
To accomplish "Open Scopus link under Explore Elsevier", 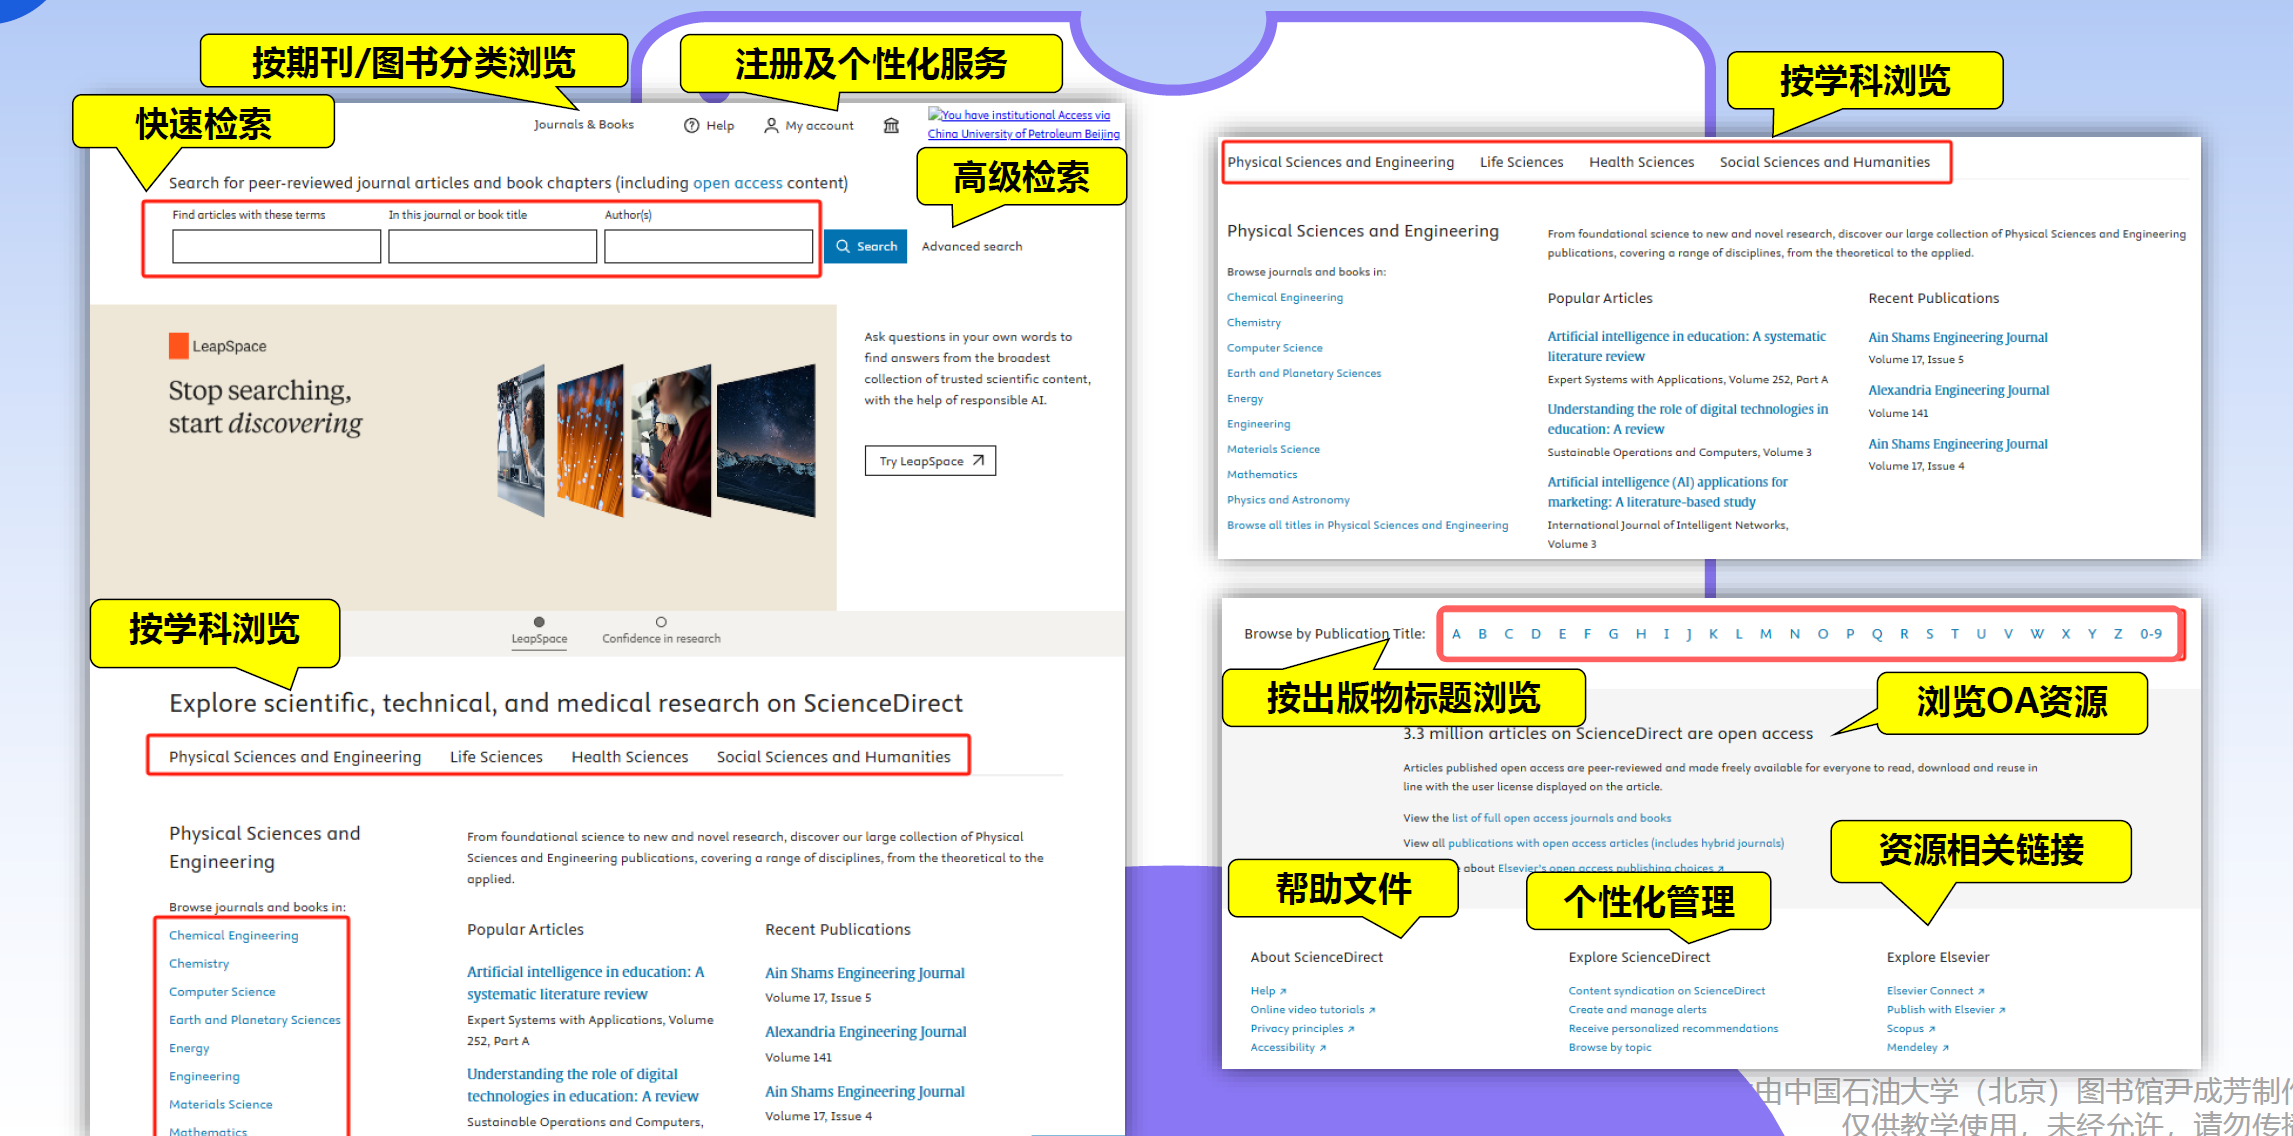I will coord(1910,1029).
